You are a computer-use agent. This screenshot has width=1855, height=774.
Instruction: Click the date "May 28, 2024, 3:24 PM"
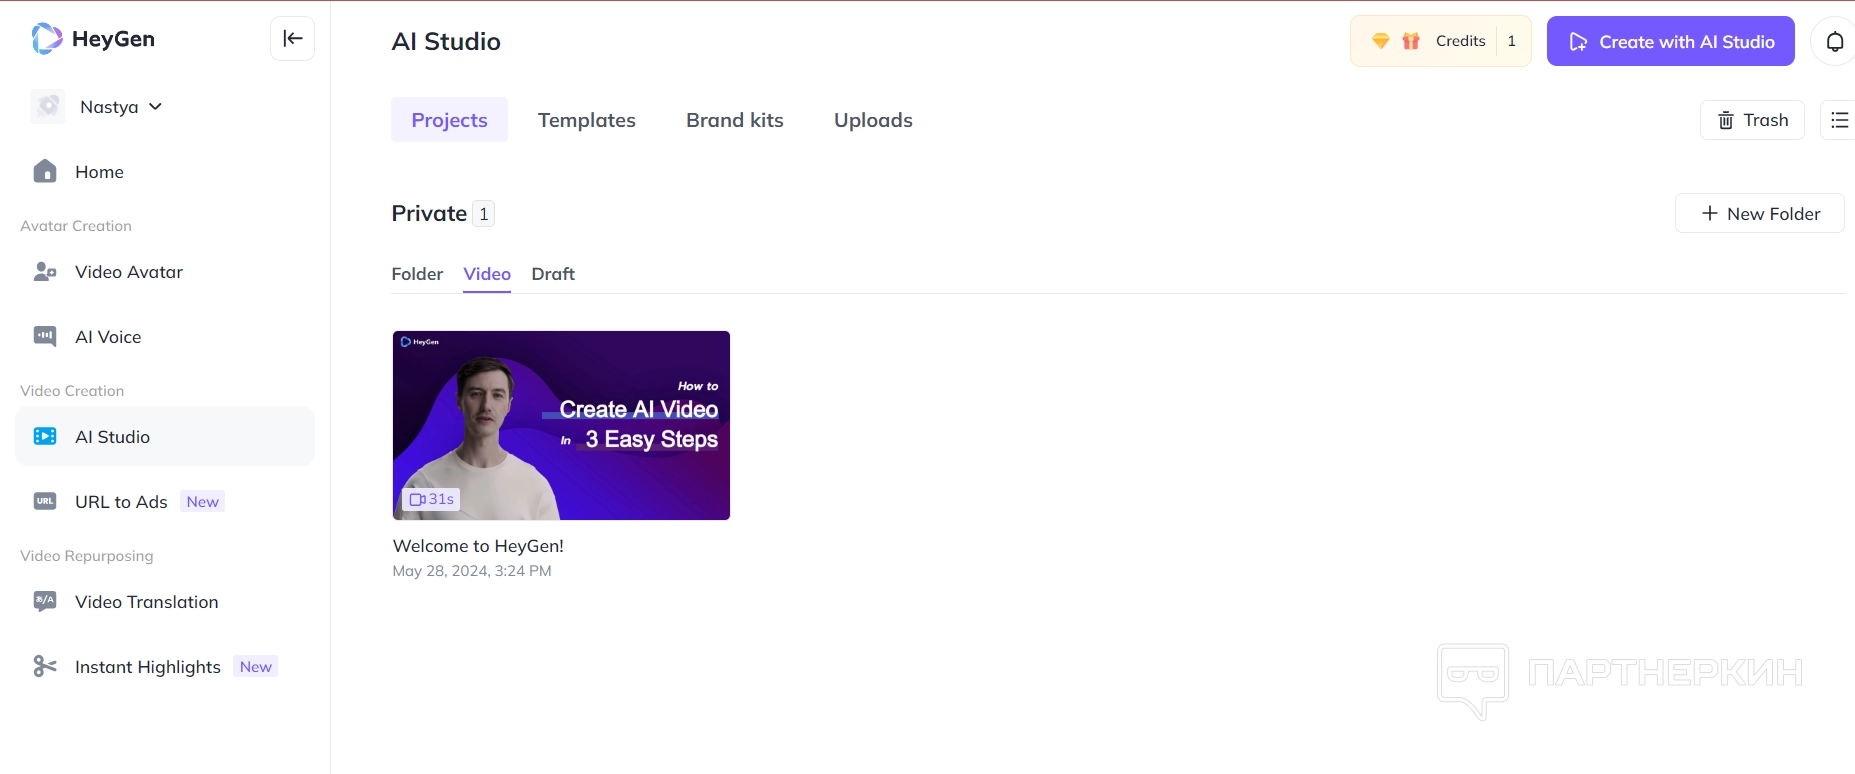click(472, 571)
